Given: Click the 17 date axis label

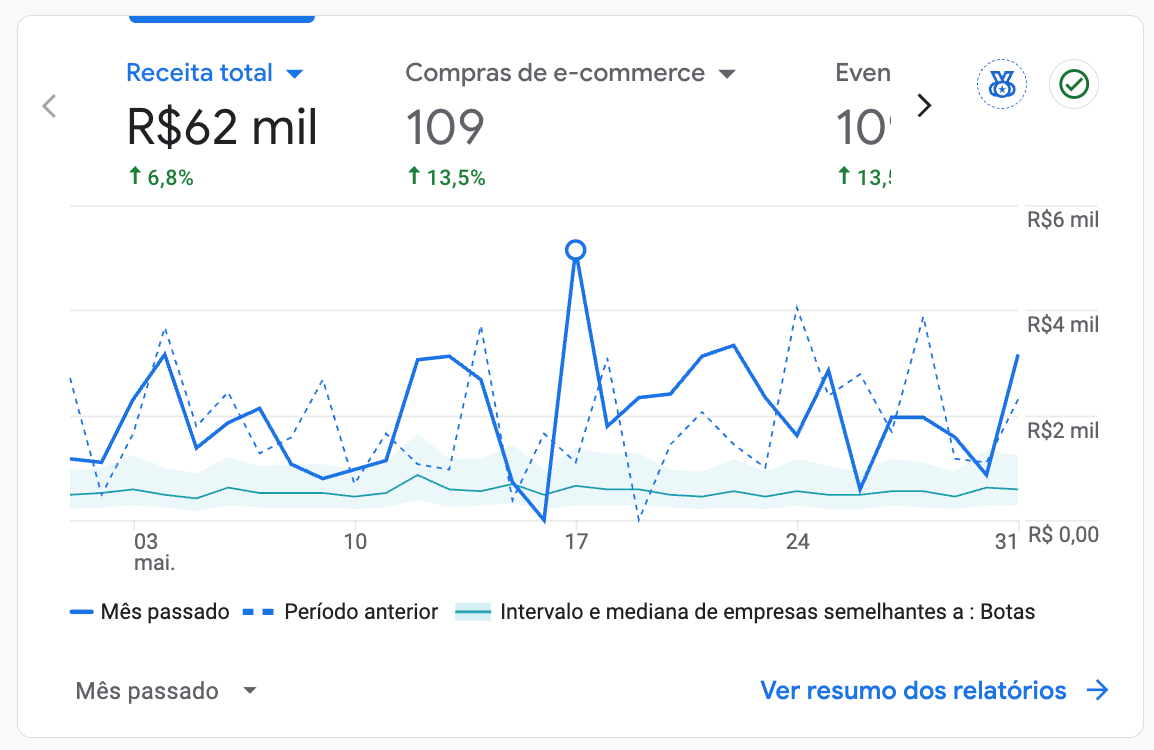Looking at the screenshot, I should (x=576, y=542).
